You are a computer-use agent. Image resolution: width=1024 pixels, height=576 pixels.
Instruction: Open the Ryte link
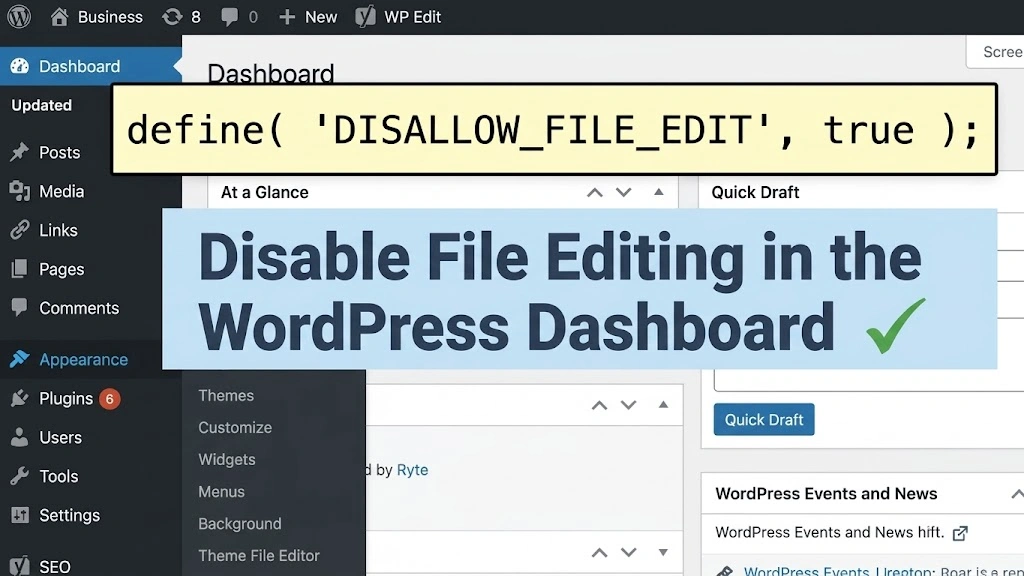click(412, 470)
